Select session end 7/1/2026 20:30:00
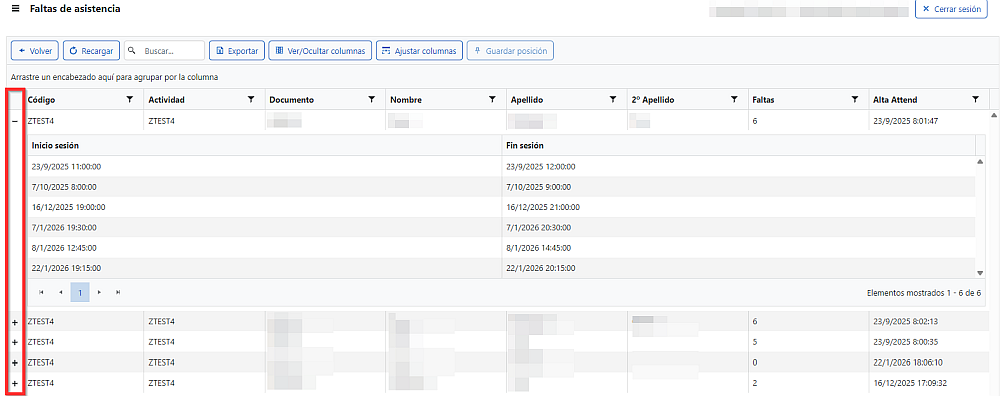Screen dimensions: 1000x396 click(x=539, y=228)
